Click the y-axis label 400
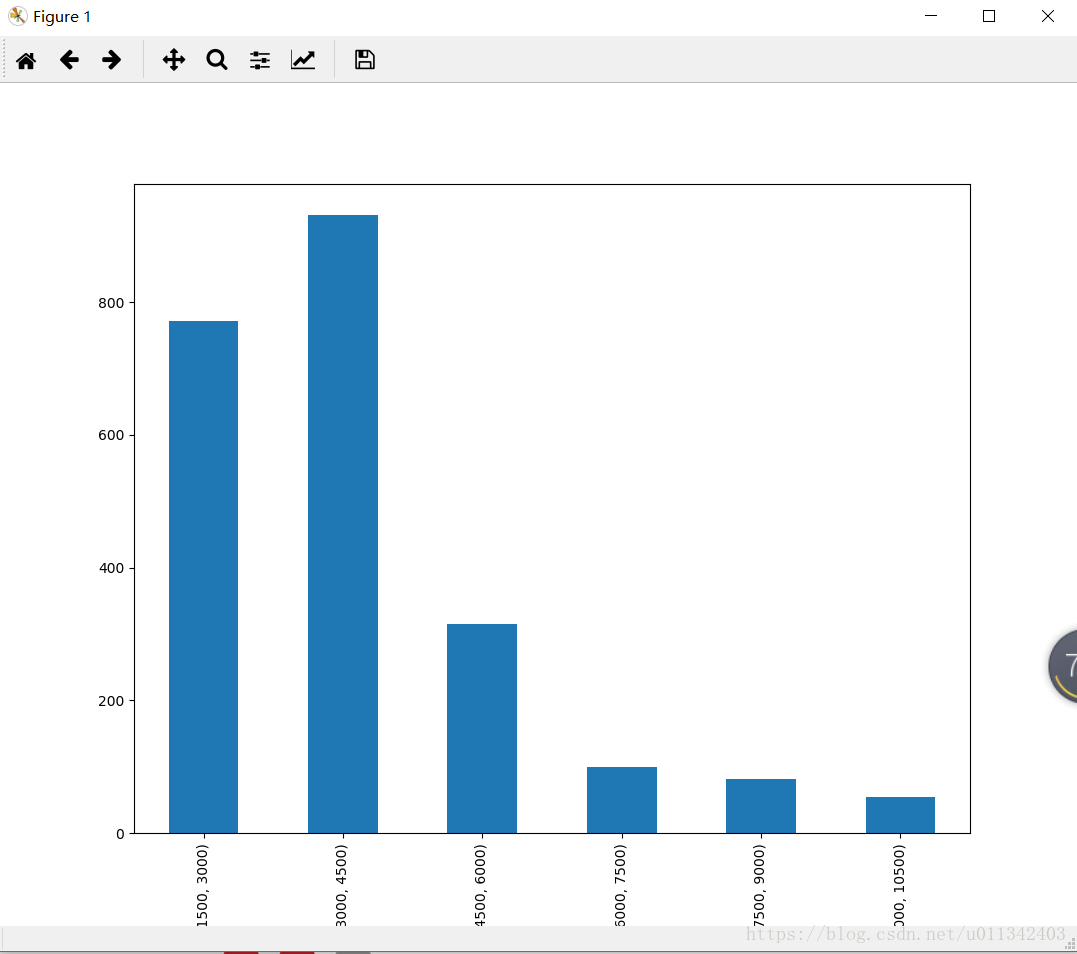Screen dimensions: 1077x954 click(111, 568)
